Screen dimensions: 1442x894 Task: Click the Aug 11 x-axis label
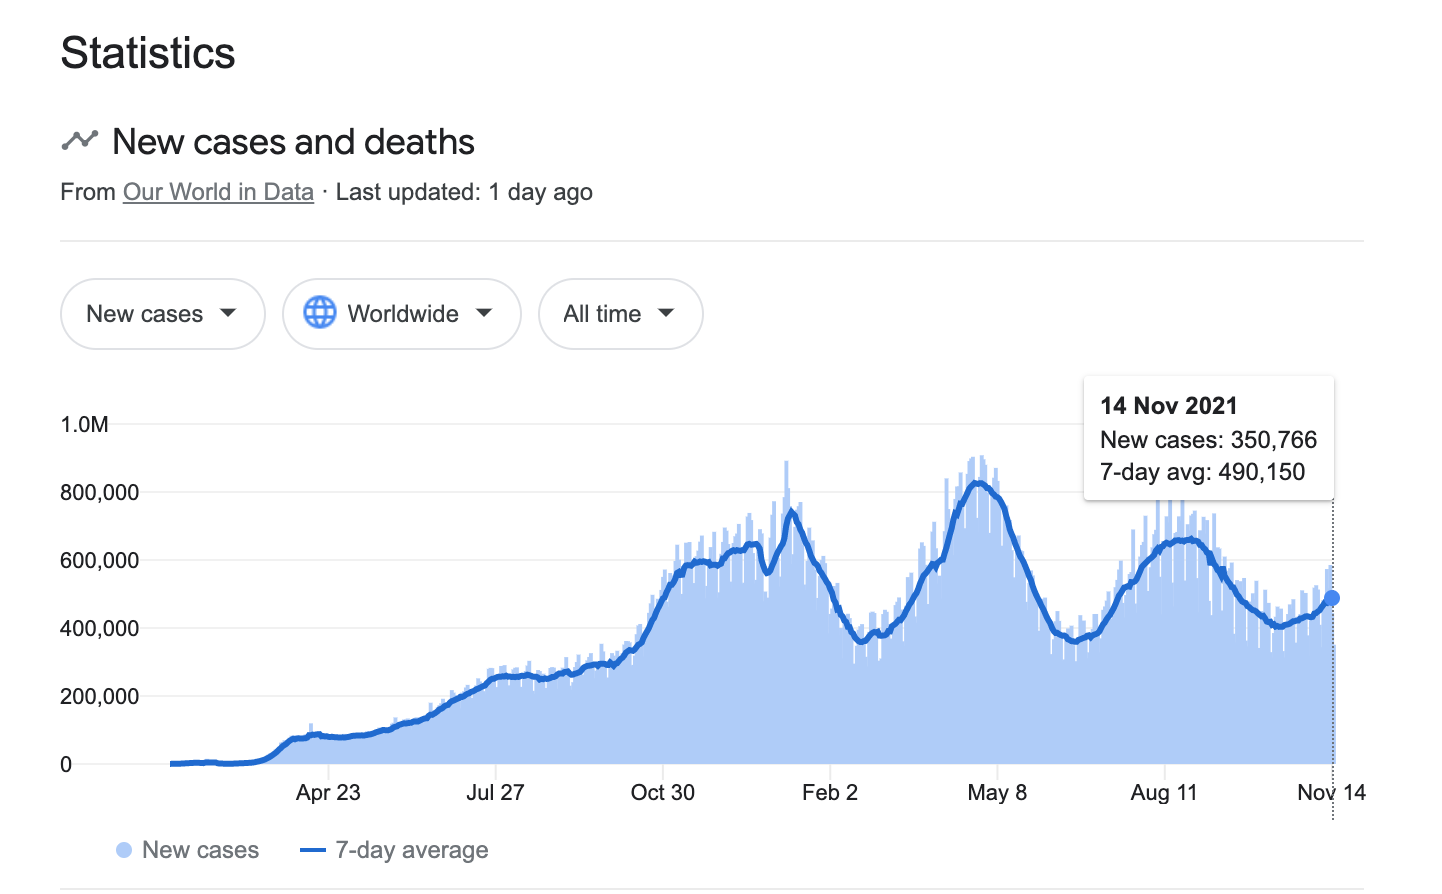tap(1164, 793)
